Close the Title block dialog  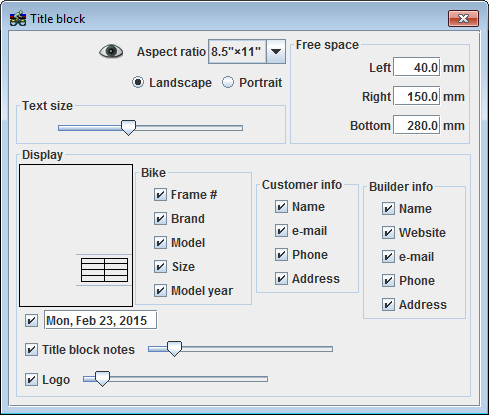[x=463, y=18]
